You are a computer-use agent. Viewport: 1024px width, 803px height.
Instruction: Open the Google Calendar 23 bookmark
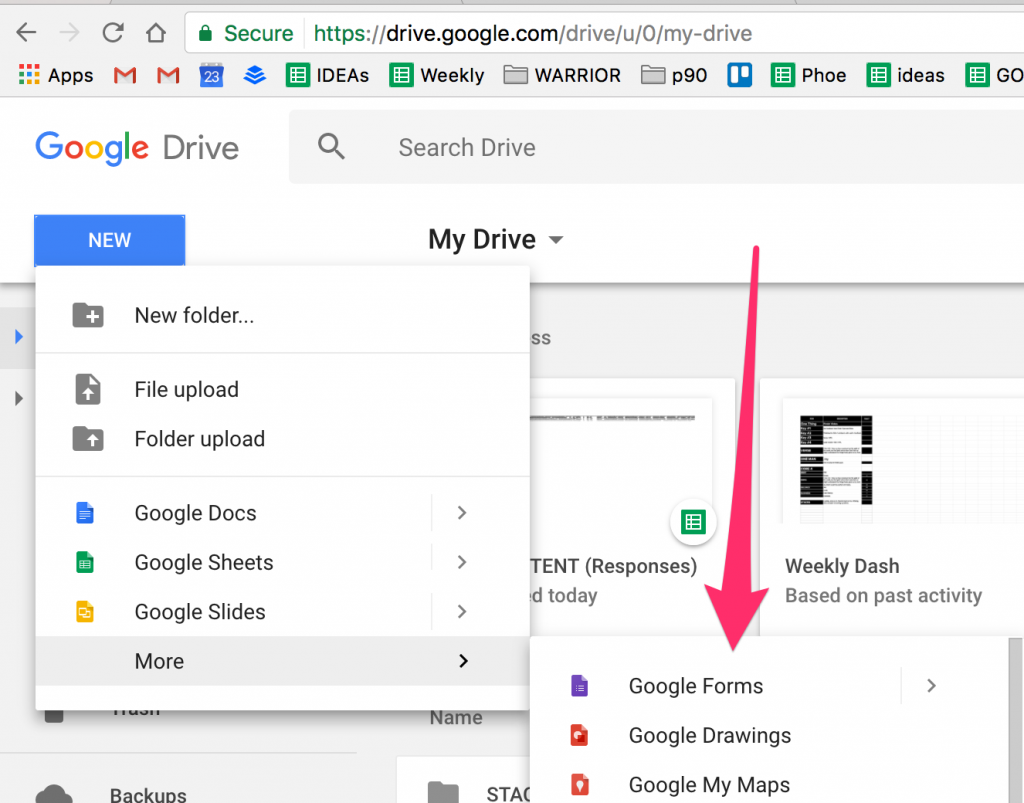click(212, 75)
